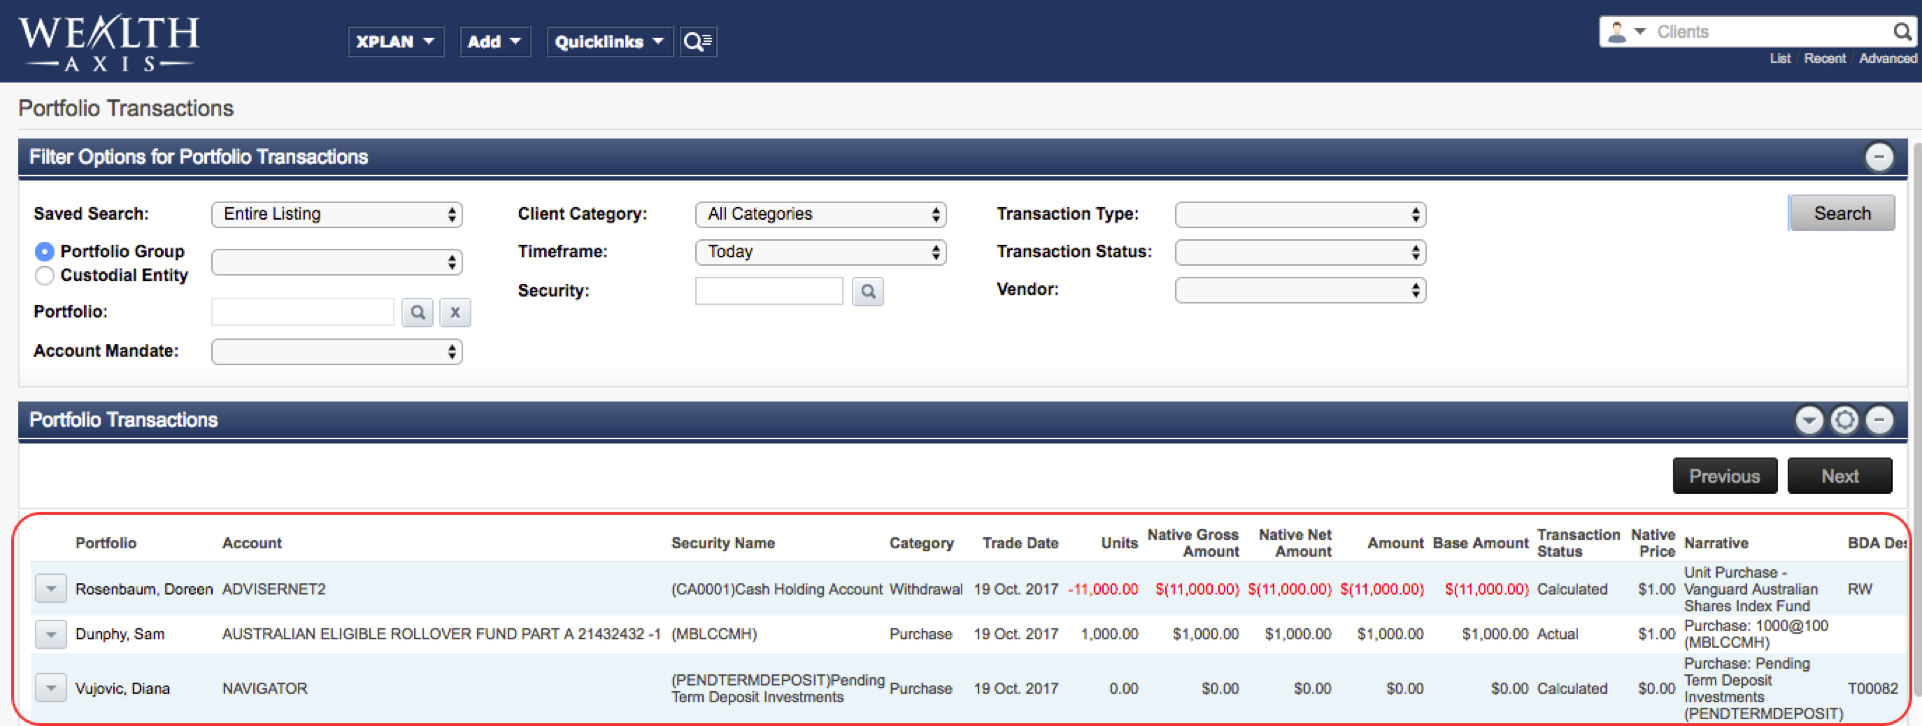Open the Add menu
This screenshot has width=1922, height=726.
point(495,42)
